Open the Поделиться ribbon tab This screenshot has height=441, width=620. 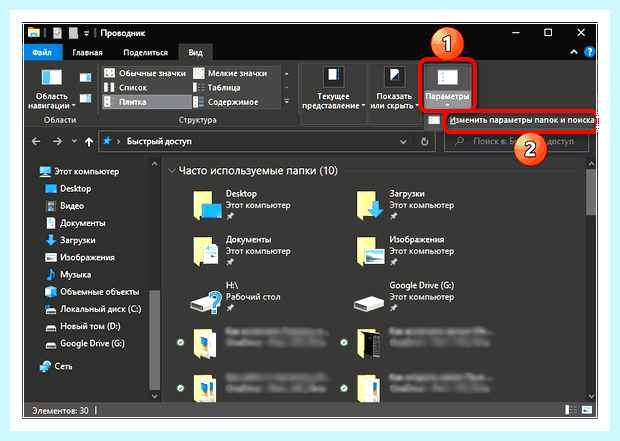[x=146, y=53]
